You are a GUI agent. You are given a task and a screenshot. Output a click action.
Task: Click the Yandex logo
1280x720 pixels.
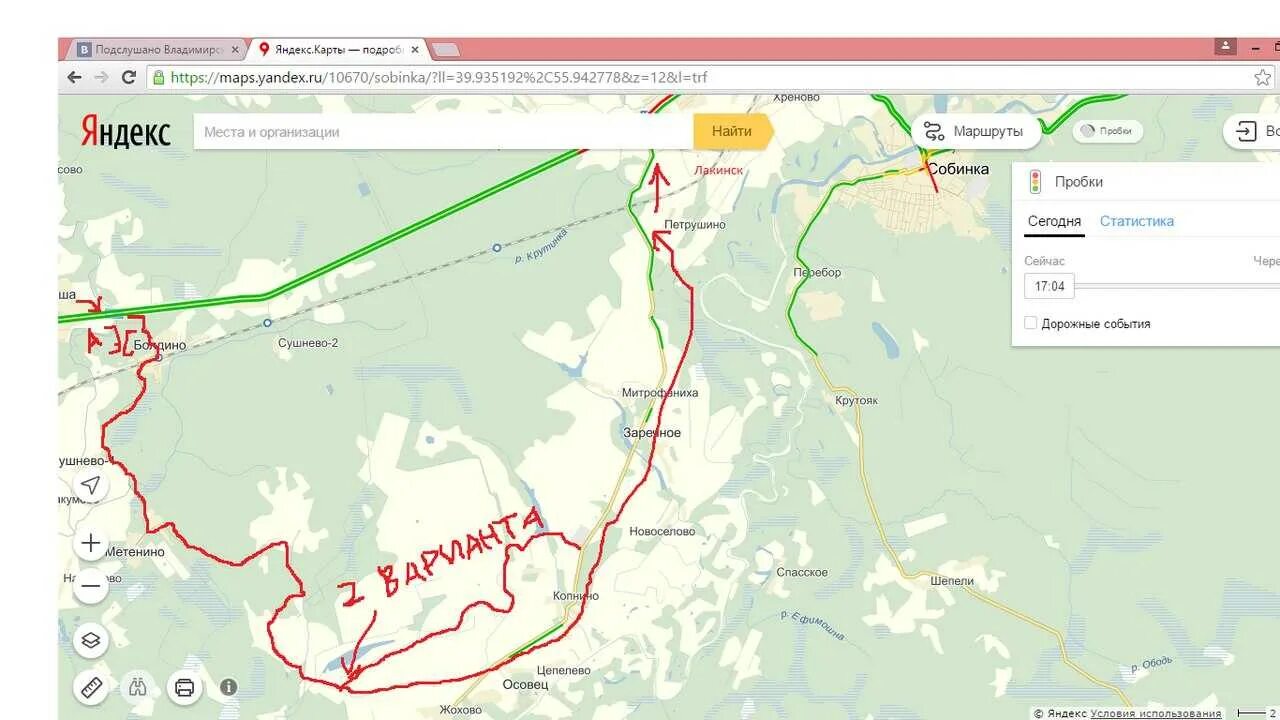[x=126, y=132]
